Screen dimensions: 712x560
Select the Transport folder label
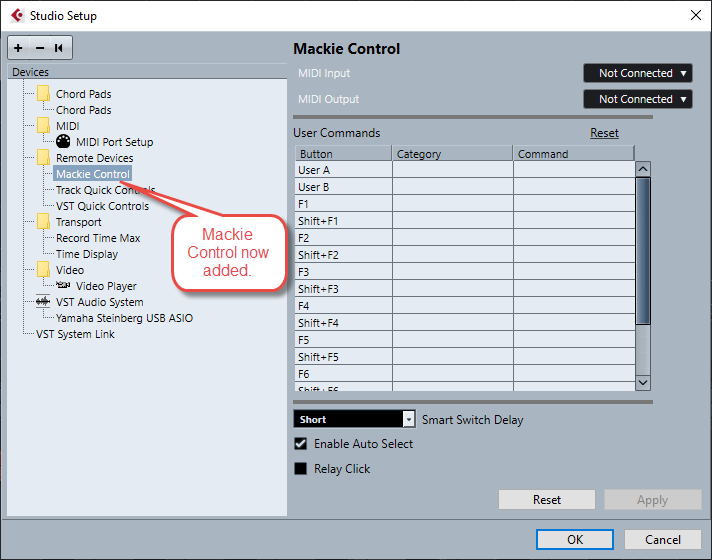(79, 222)
